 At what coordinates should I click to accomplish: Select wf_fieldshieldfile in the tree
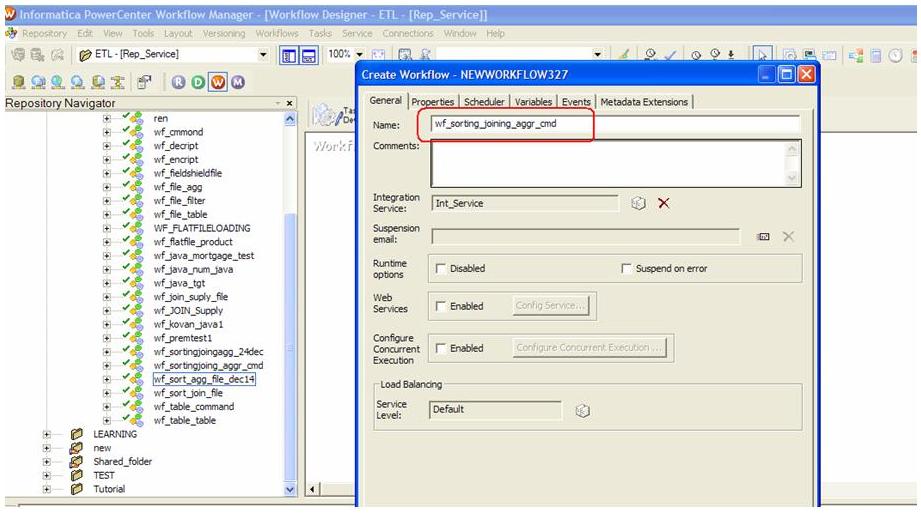187,173
